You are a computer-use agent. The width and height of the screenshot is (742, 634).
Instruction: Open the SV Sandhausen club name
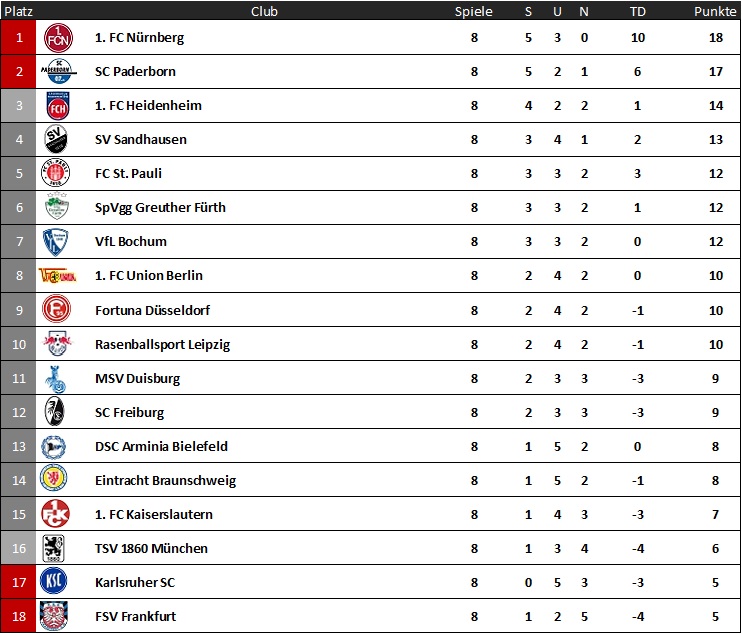point(141,140)
